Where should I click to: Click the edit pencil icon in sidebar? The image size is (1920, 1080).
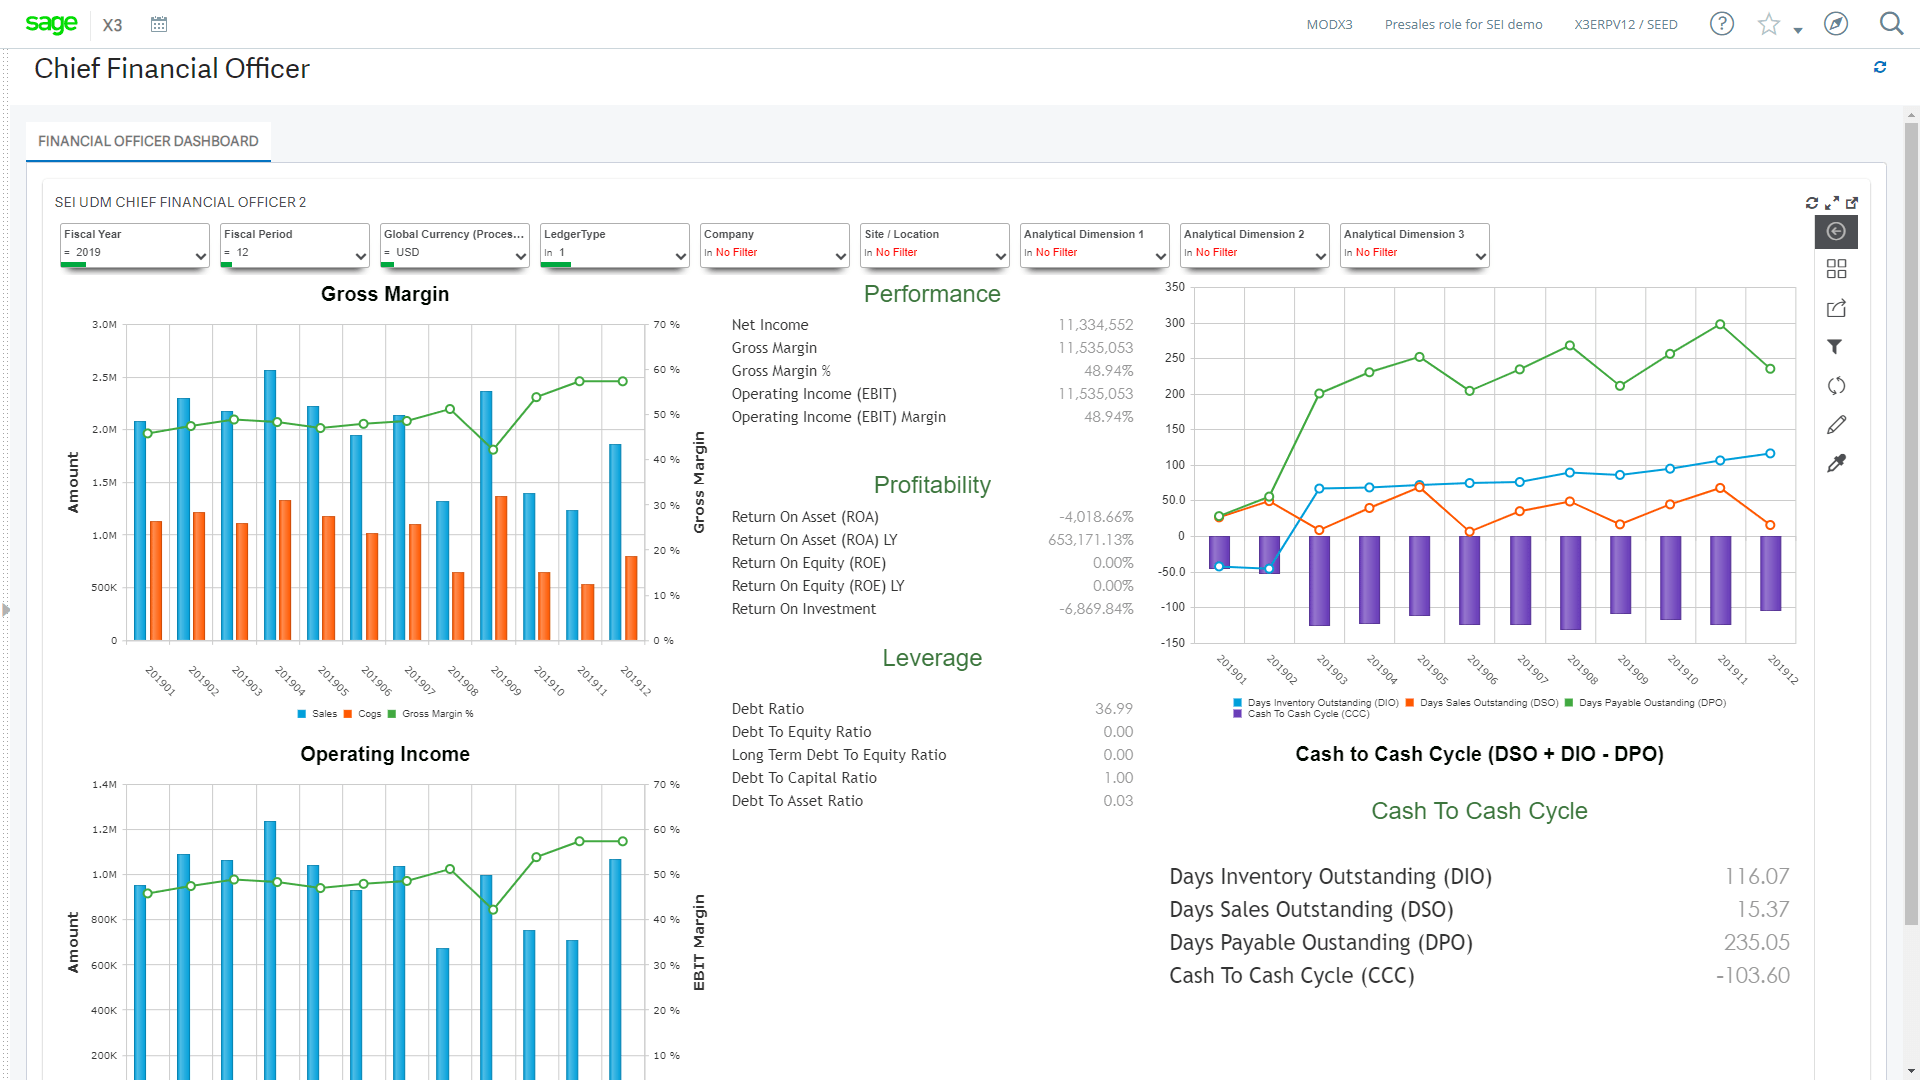1837,423
